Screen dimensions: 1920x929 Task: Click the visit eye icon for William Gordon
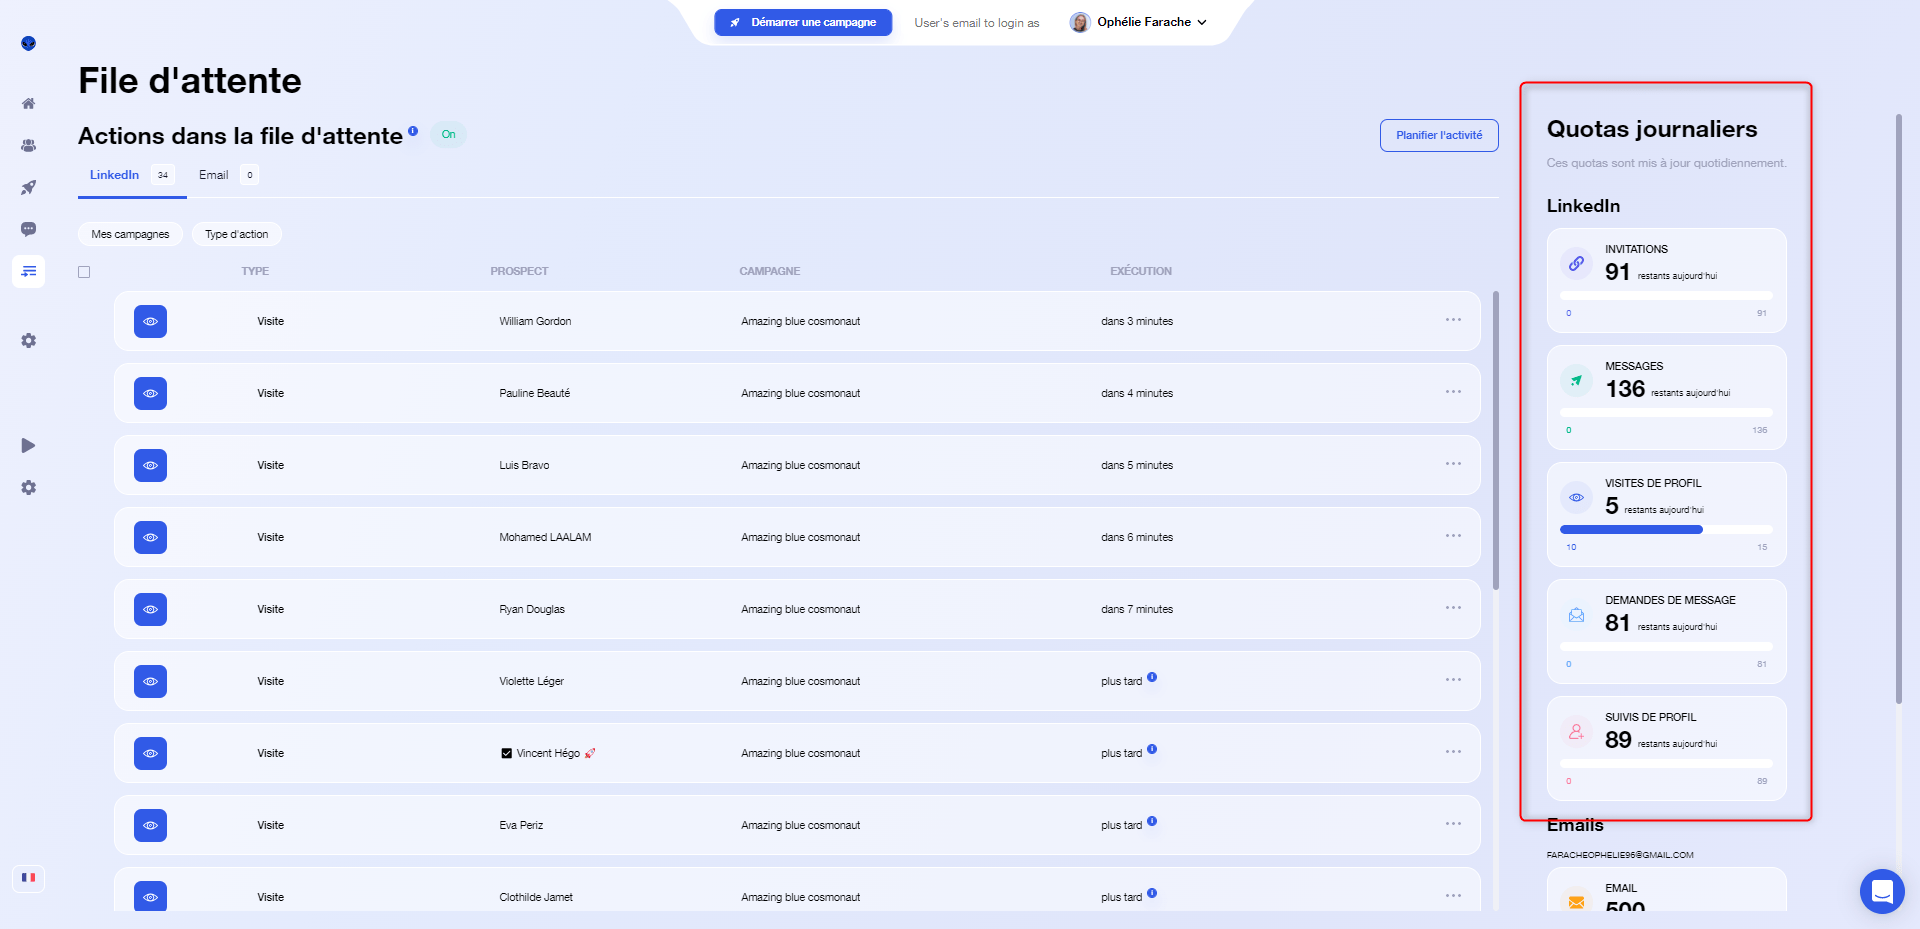(x=150, y=321)
